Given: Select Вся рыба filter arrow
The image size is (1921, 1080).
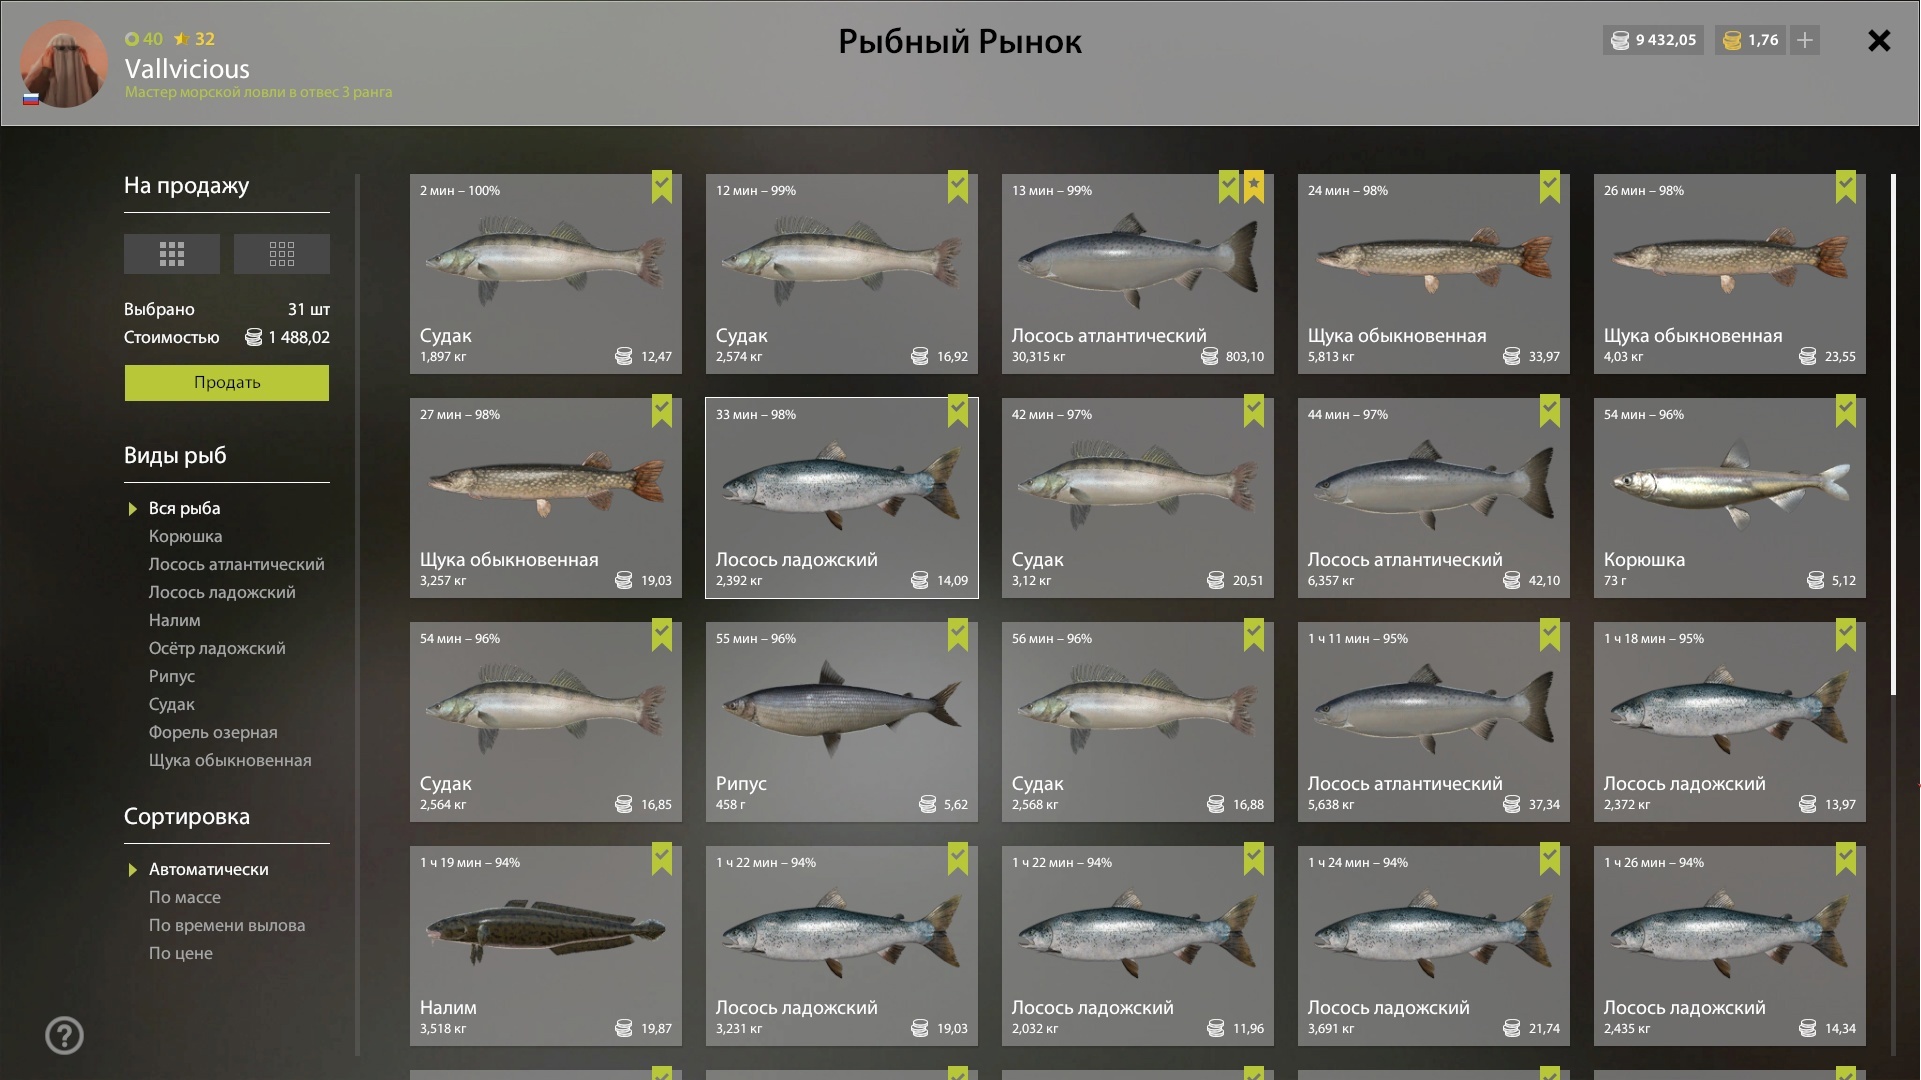Looking at the screenshot, I should pyautogui.click(x=132, y=509).
